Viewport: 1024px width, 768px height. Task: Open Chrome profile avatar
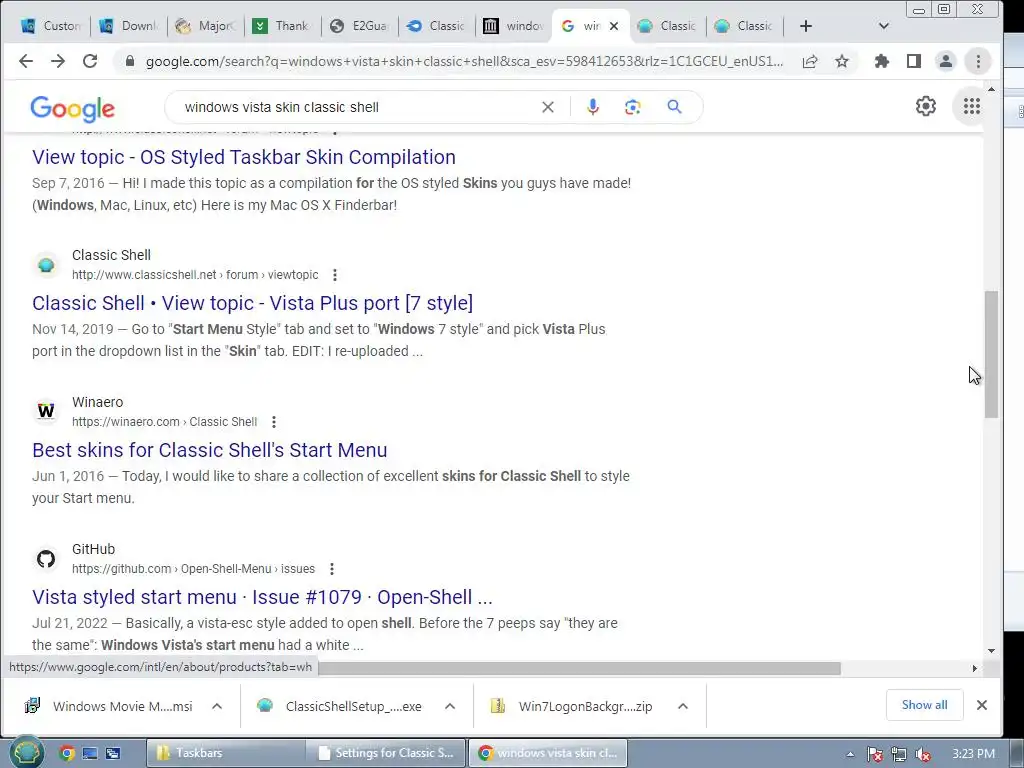pos(946,61)
